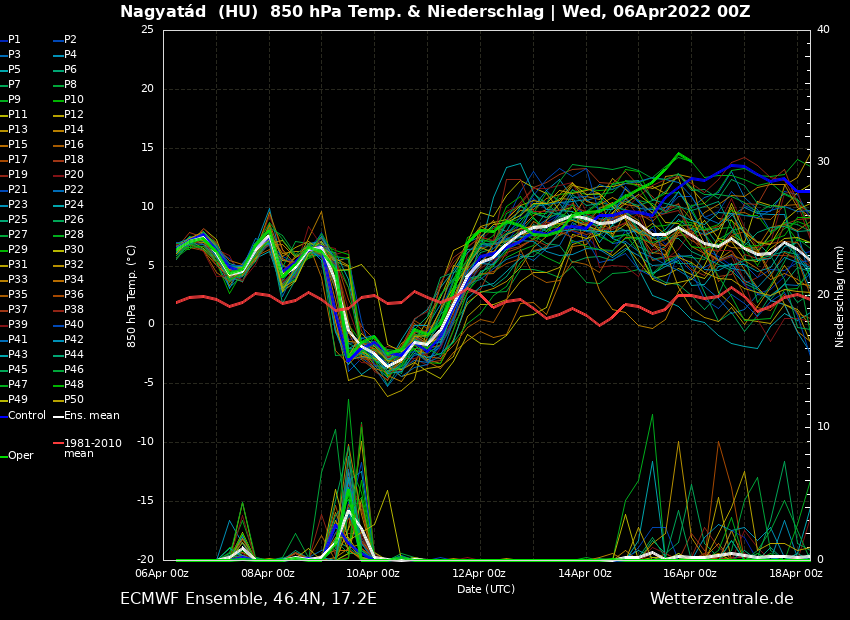Click the 40 tick on precipitation axis
Viewport: 850px width, 620px height.
(823, 30)
